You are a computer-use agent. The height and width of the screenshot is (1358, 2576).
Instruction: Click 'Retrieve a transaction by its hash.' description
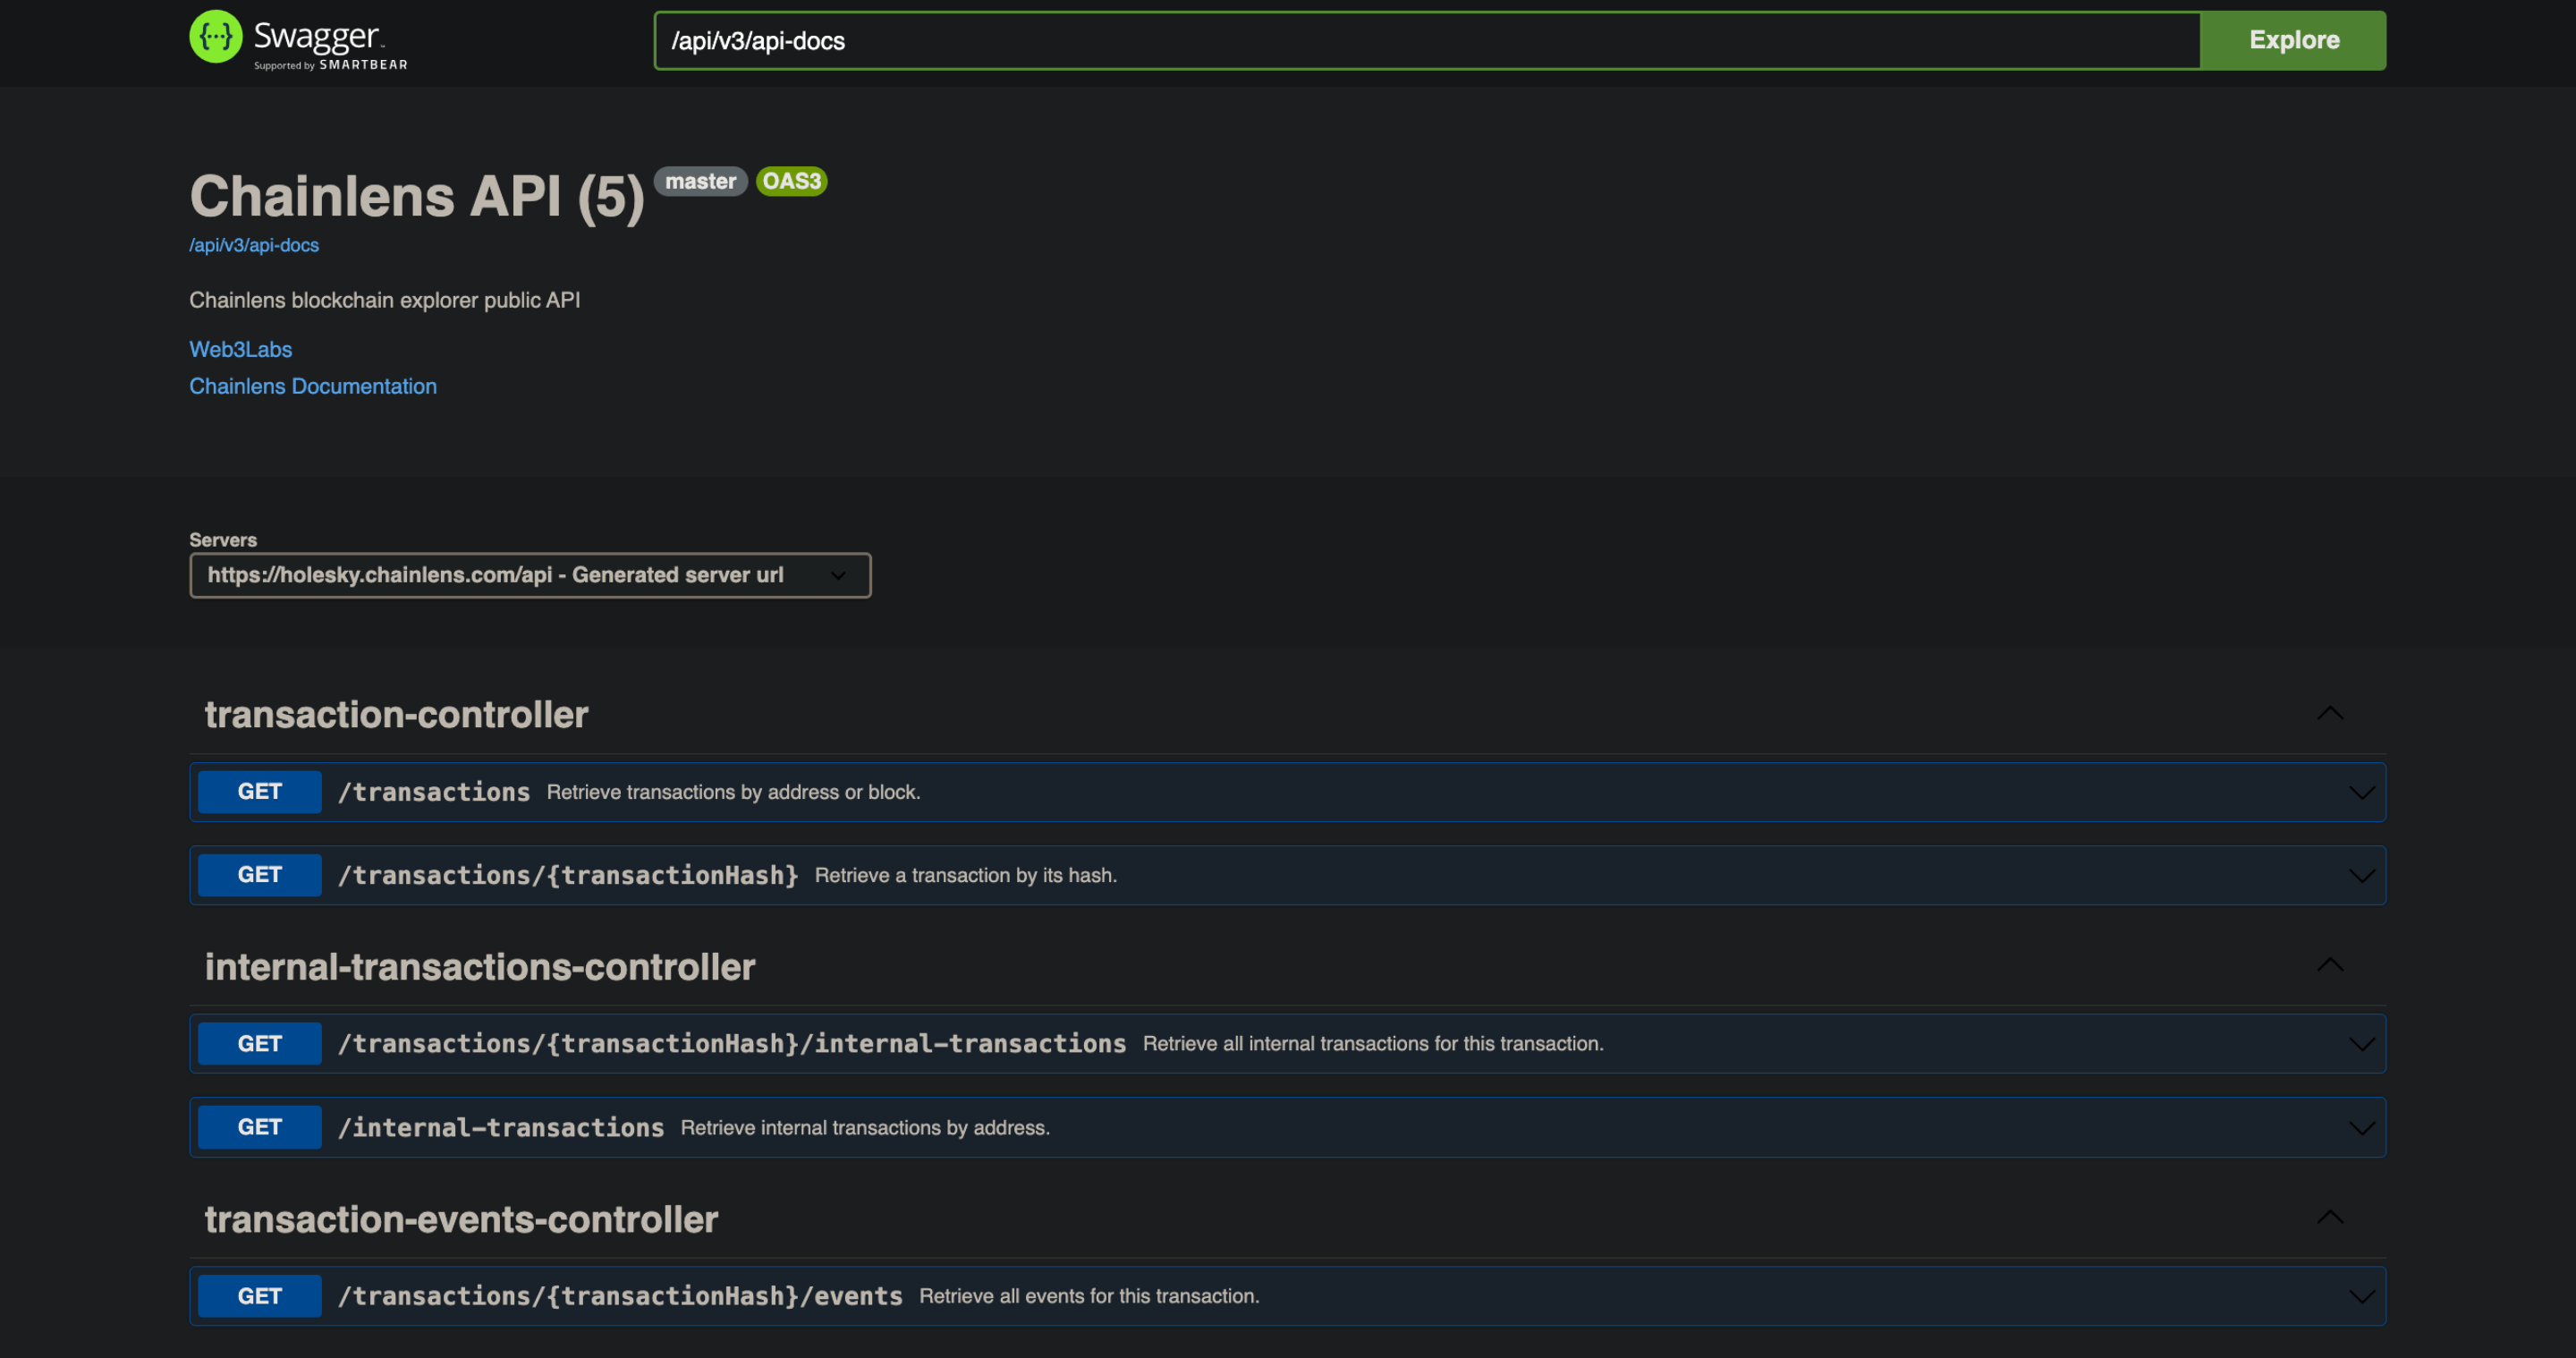(966, 875)
